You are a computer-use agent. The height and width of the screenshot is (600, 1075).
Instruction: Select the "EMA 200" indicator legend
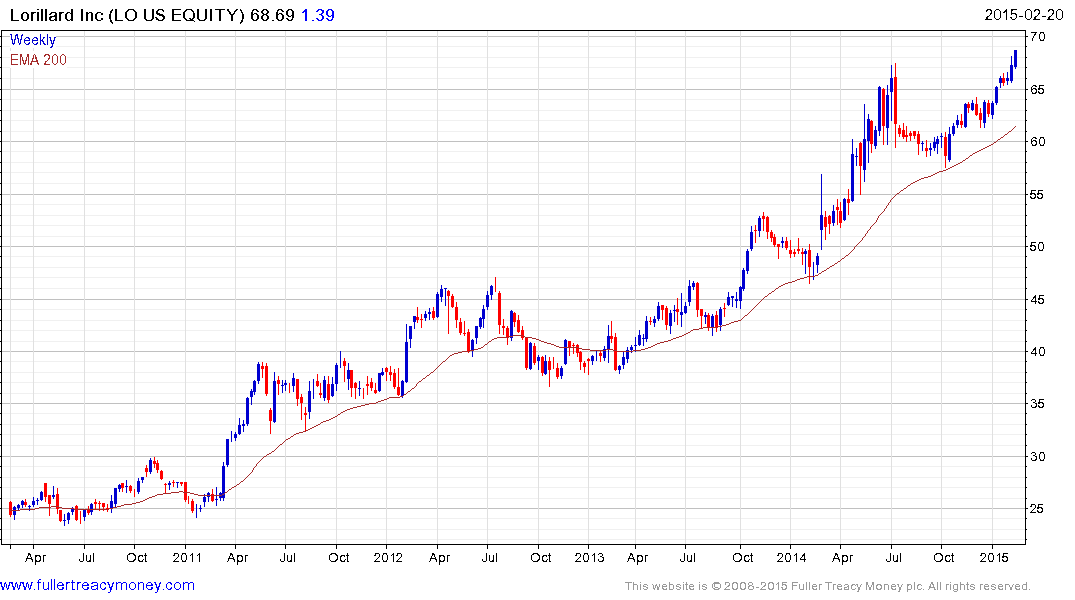point(39,59)
